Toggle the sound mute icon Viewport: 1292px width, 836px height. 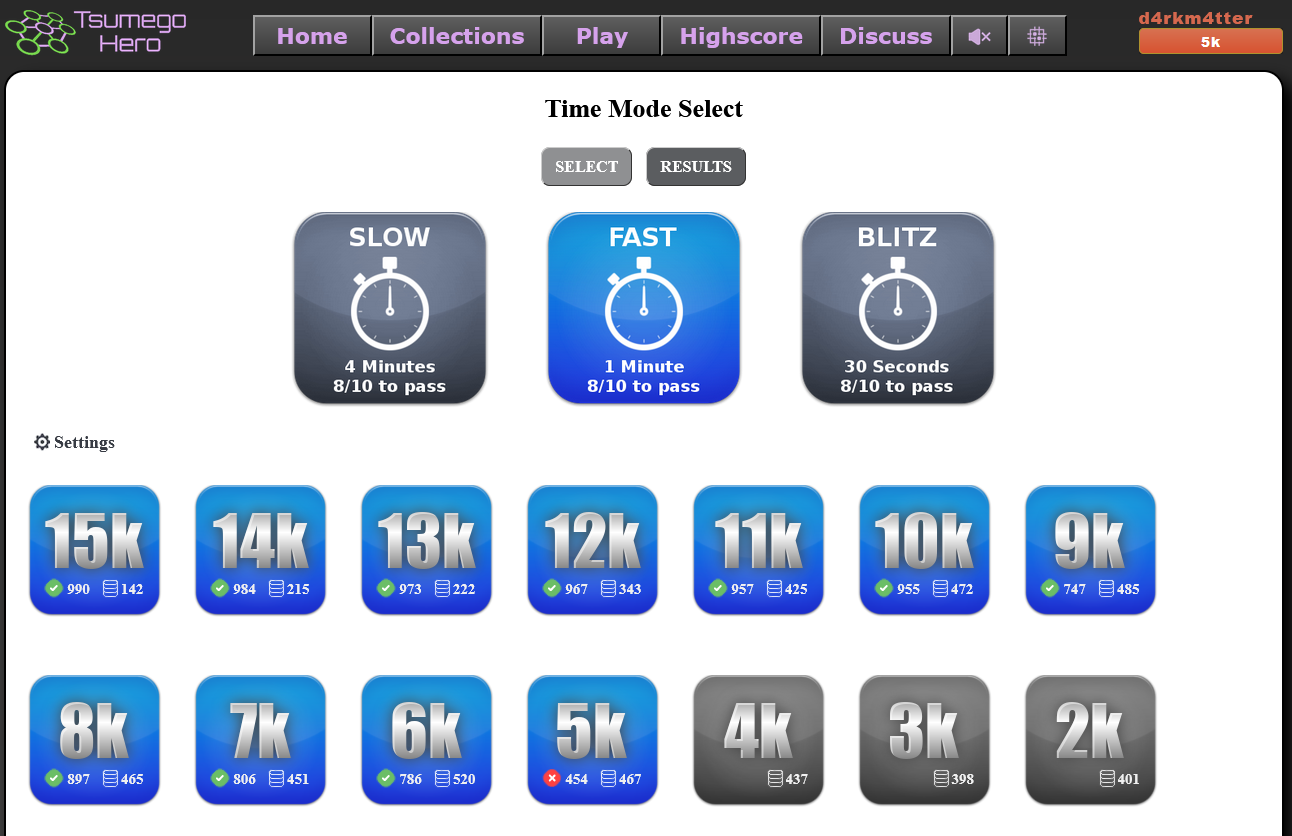[x=979, y=37]
